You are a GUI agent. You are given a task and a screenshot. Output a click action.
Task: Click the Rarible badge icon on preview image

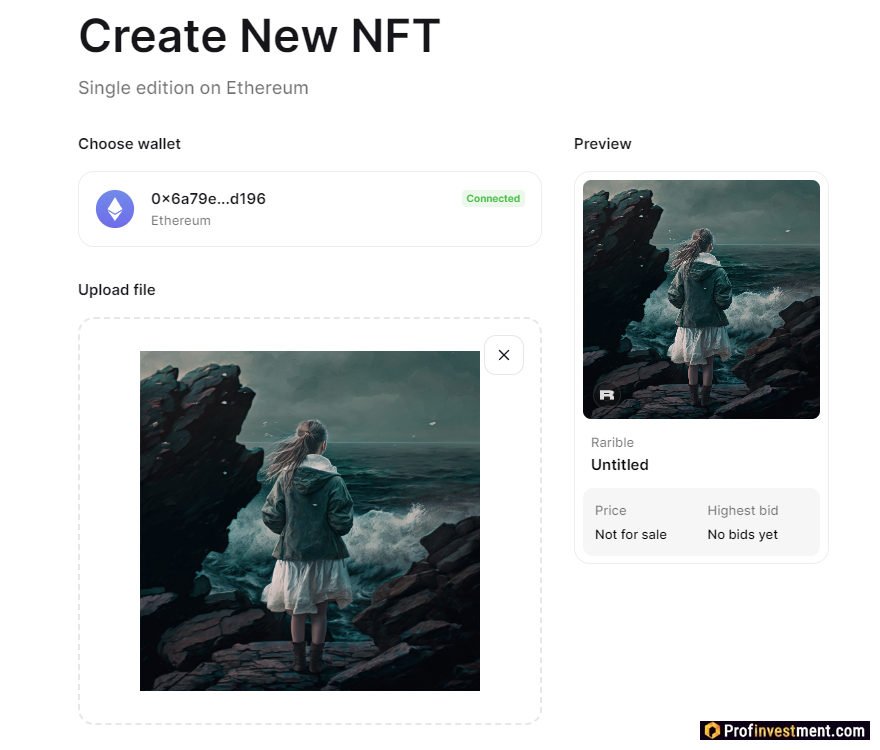point(606,394)
